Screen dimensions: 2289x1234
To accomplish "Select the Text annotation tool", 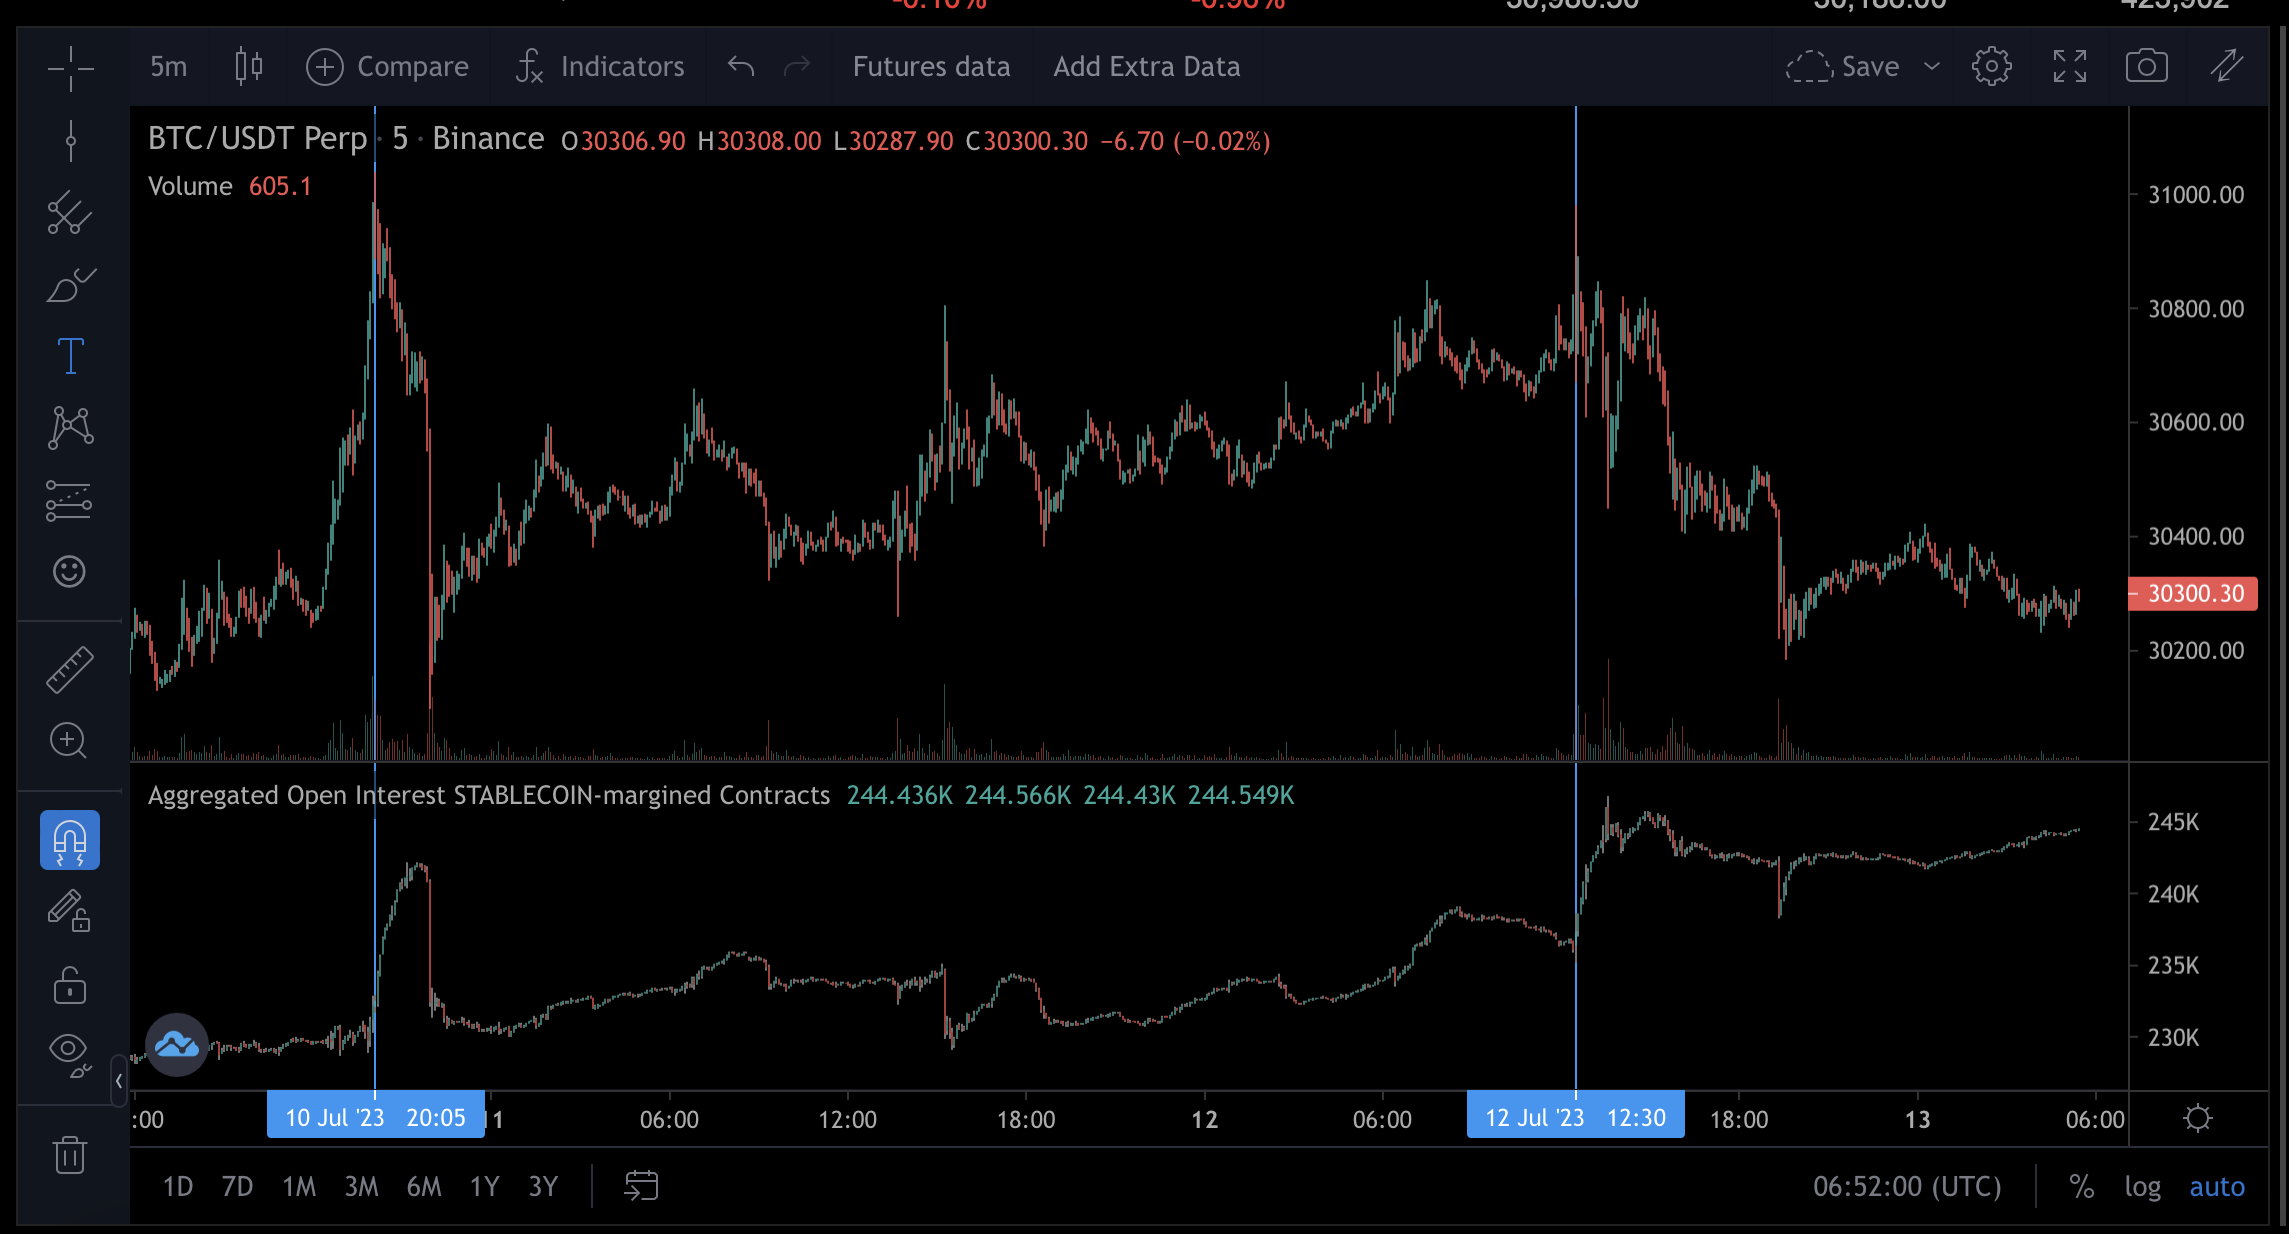I will (x=70, y=356).
